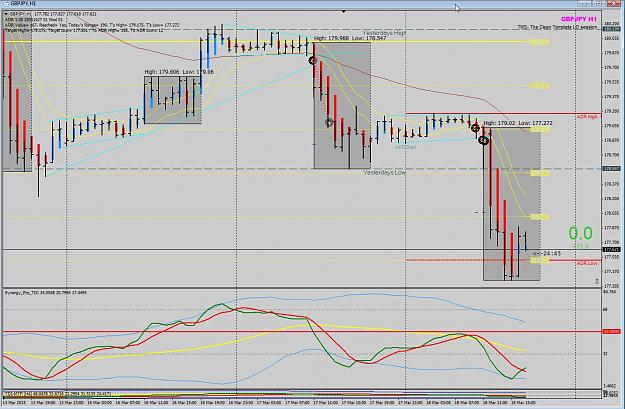
Task: Click the red 'ADR Low' label
Action: pos(587,263)
